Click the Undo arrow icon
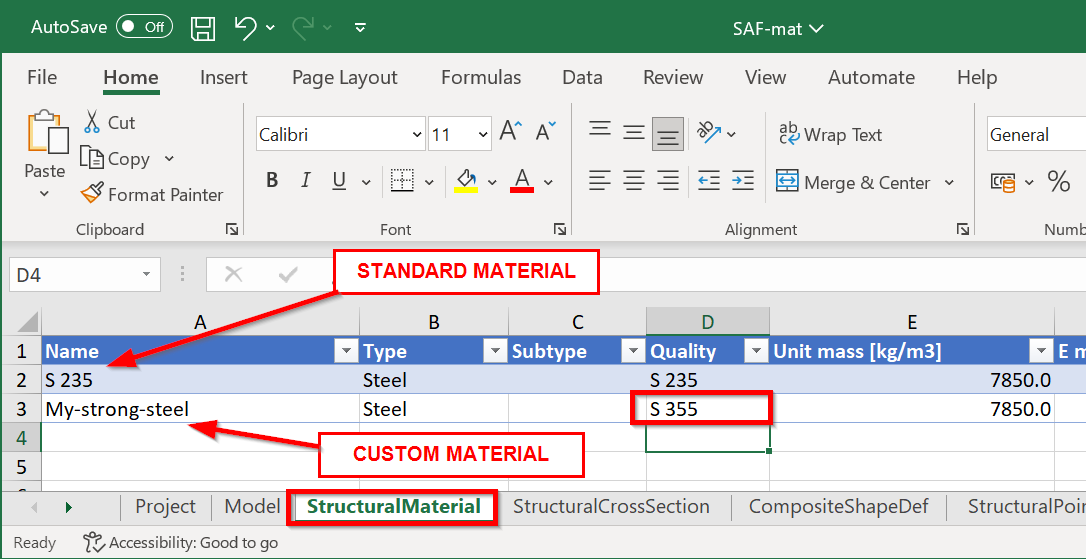1086x559 pixels. click(x=245, y=28)
